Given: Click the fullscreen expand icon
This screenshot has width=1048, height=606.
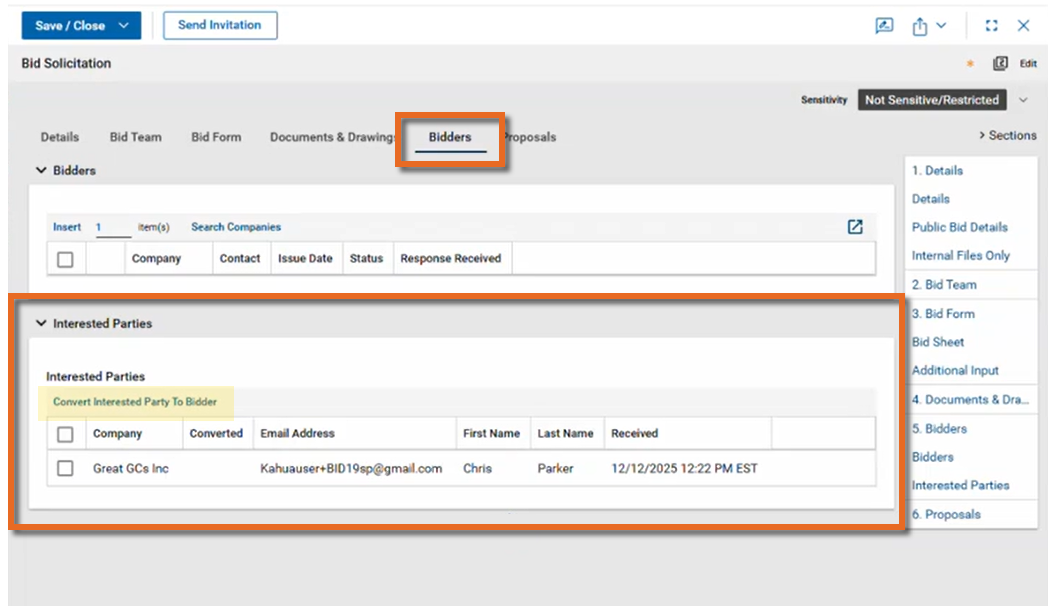Looking at the screenshot, I should pyautogui.click(x=992, y=26).
